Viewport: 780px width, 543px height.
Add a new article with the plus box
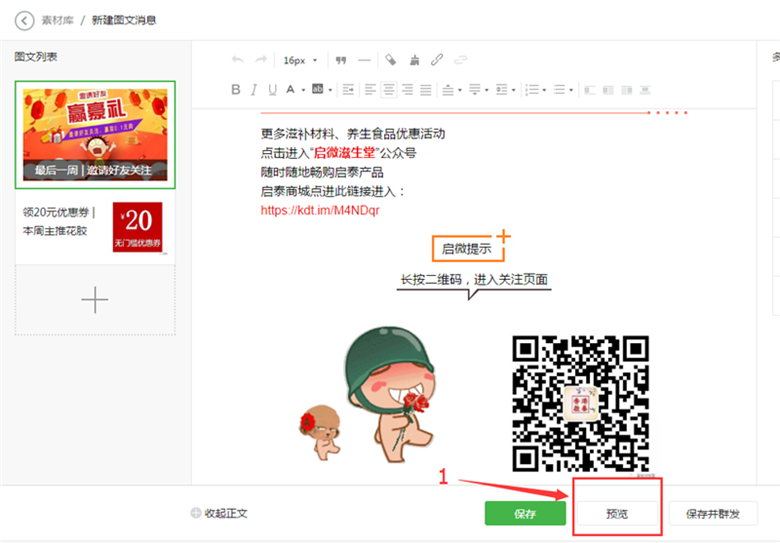95,300
